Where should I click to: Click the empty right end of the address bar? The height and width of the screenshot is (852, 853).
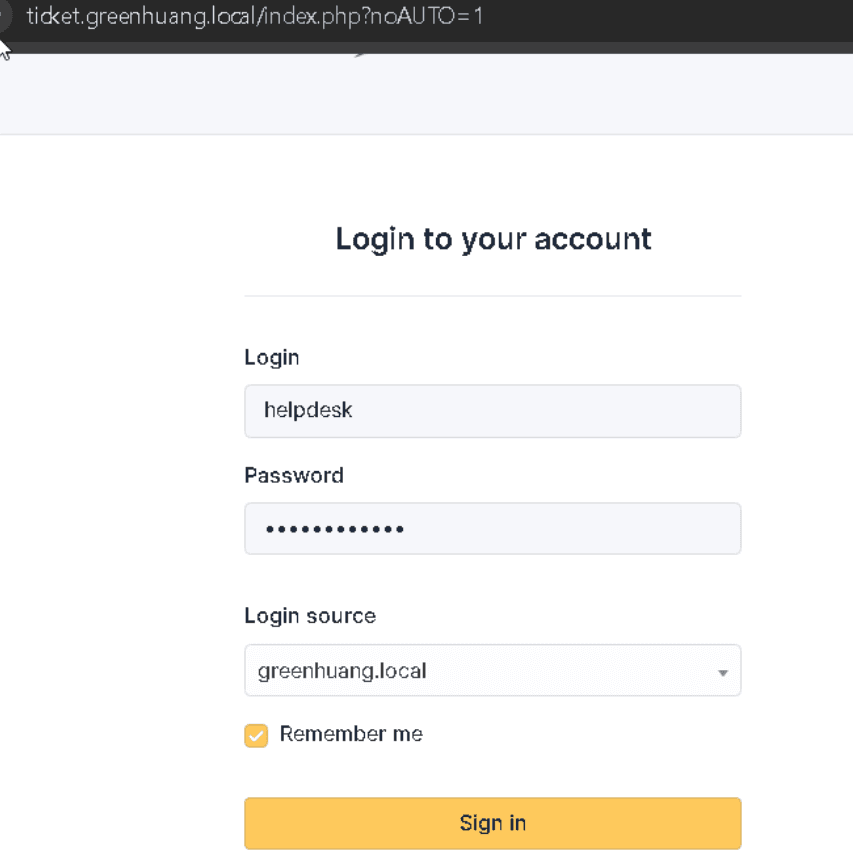pos(669,16)
